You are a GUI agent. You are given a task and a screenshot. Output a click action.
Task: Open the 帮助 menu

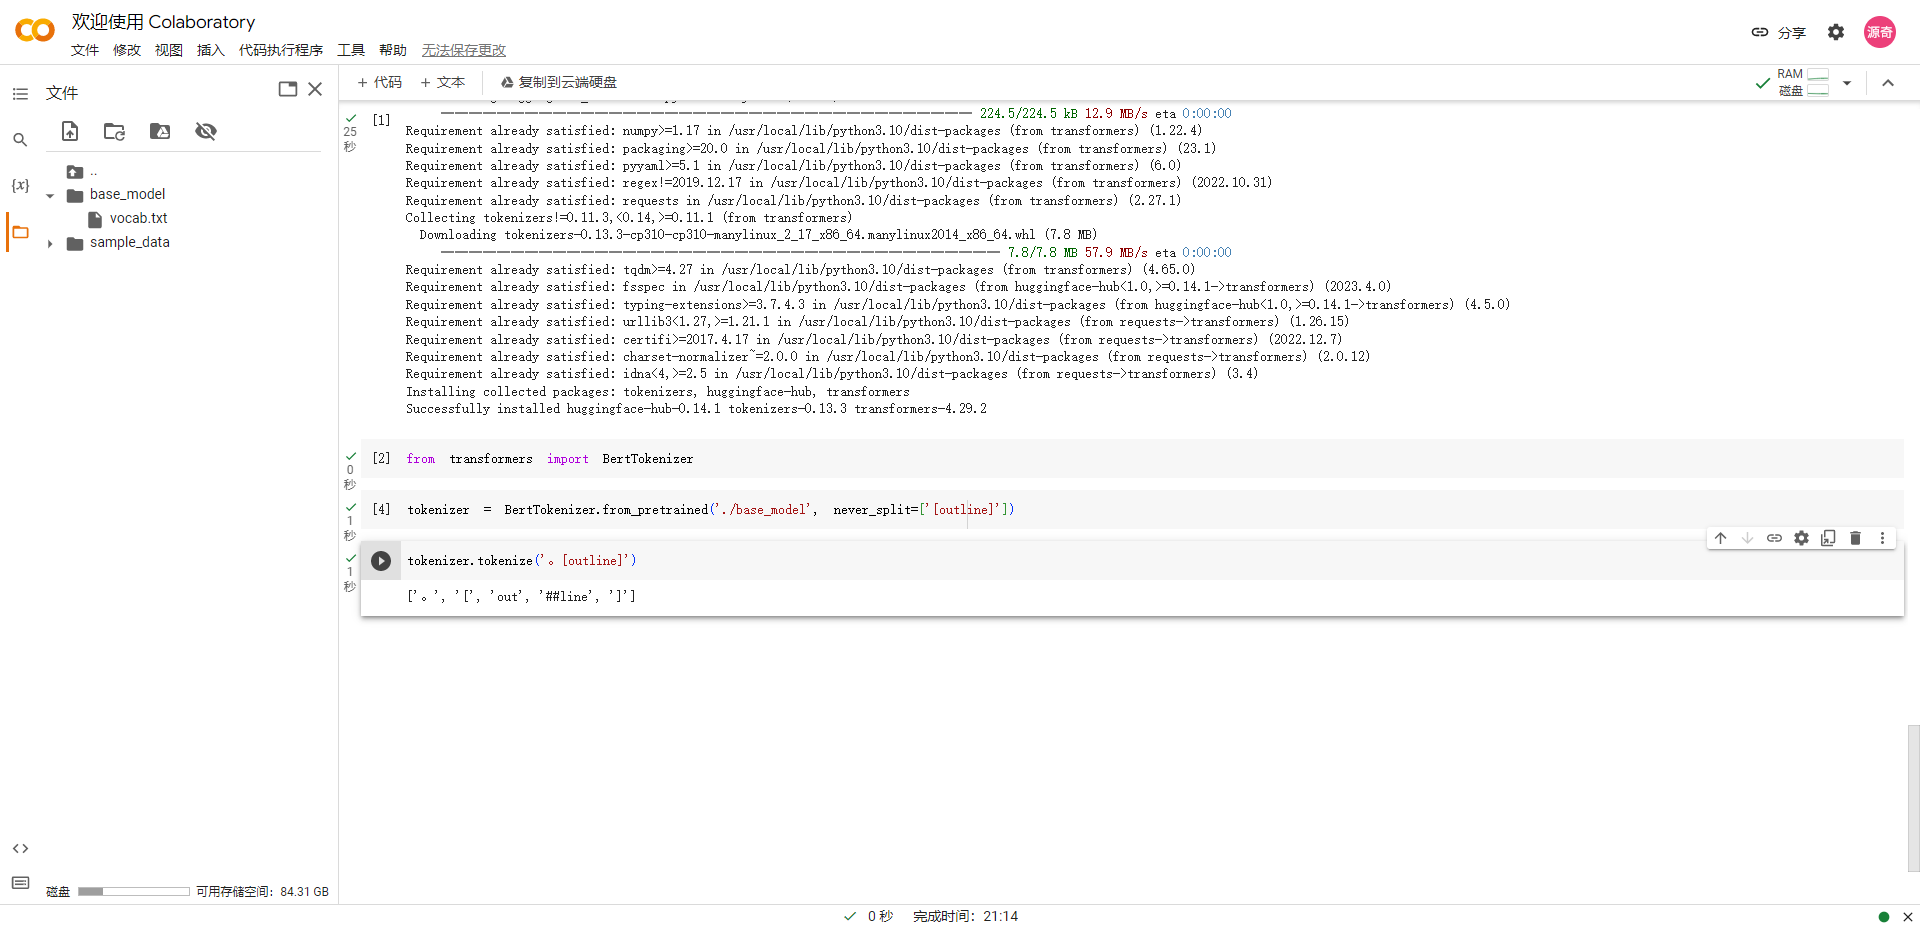(393, 50)
